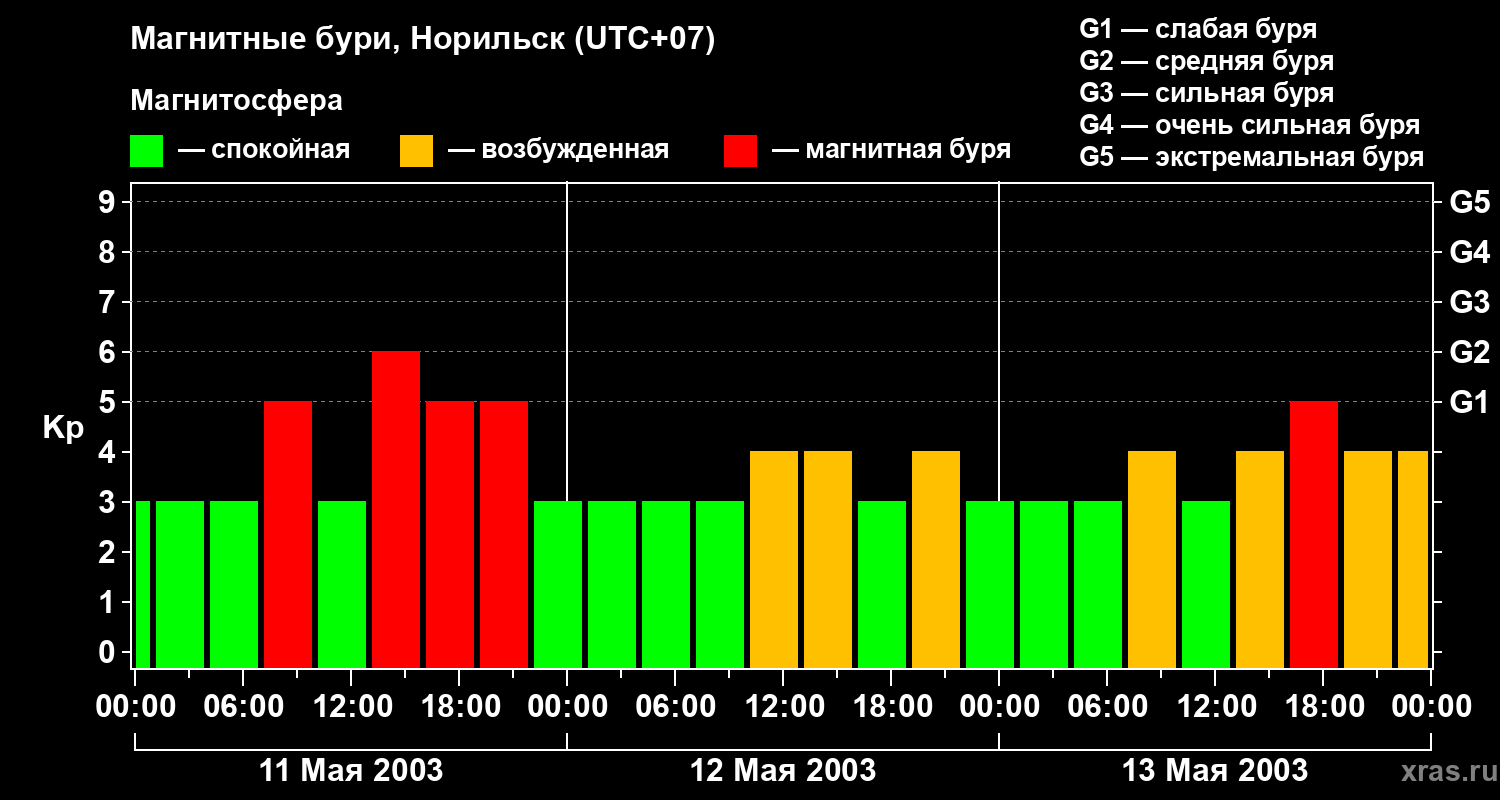Select the green bar between orange bars on 12 May
This screenshot has height=800, width=1500.
(882, 585)
